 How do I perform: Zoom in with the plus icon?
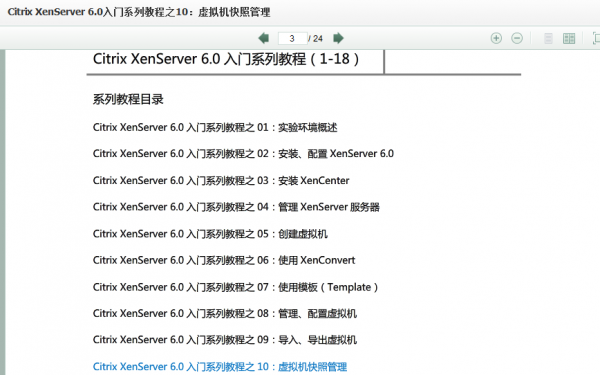tap(496, 38)
